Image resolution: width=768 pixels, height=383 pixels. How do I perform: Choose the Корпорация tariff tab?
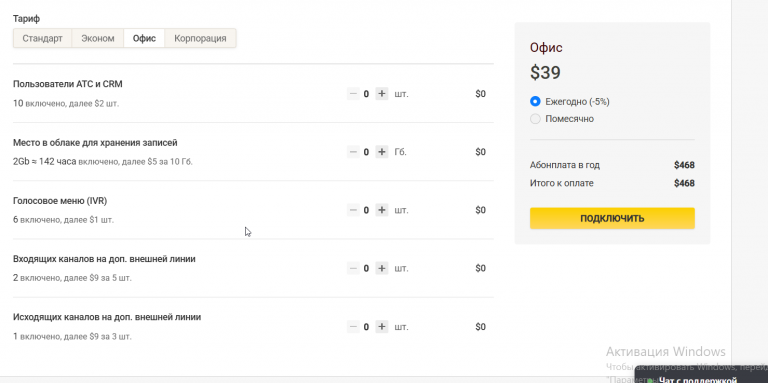coord(200,38)
